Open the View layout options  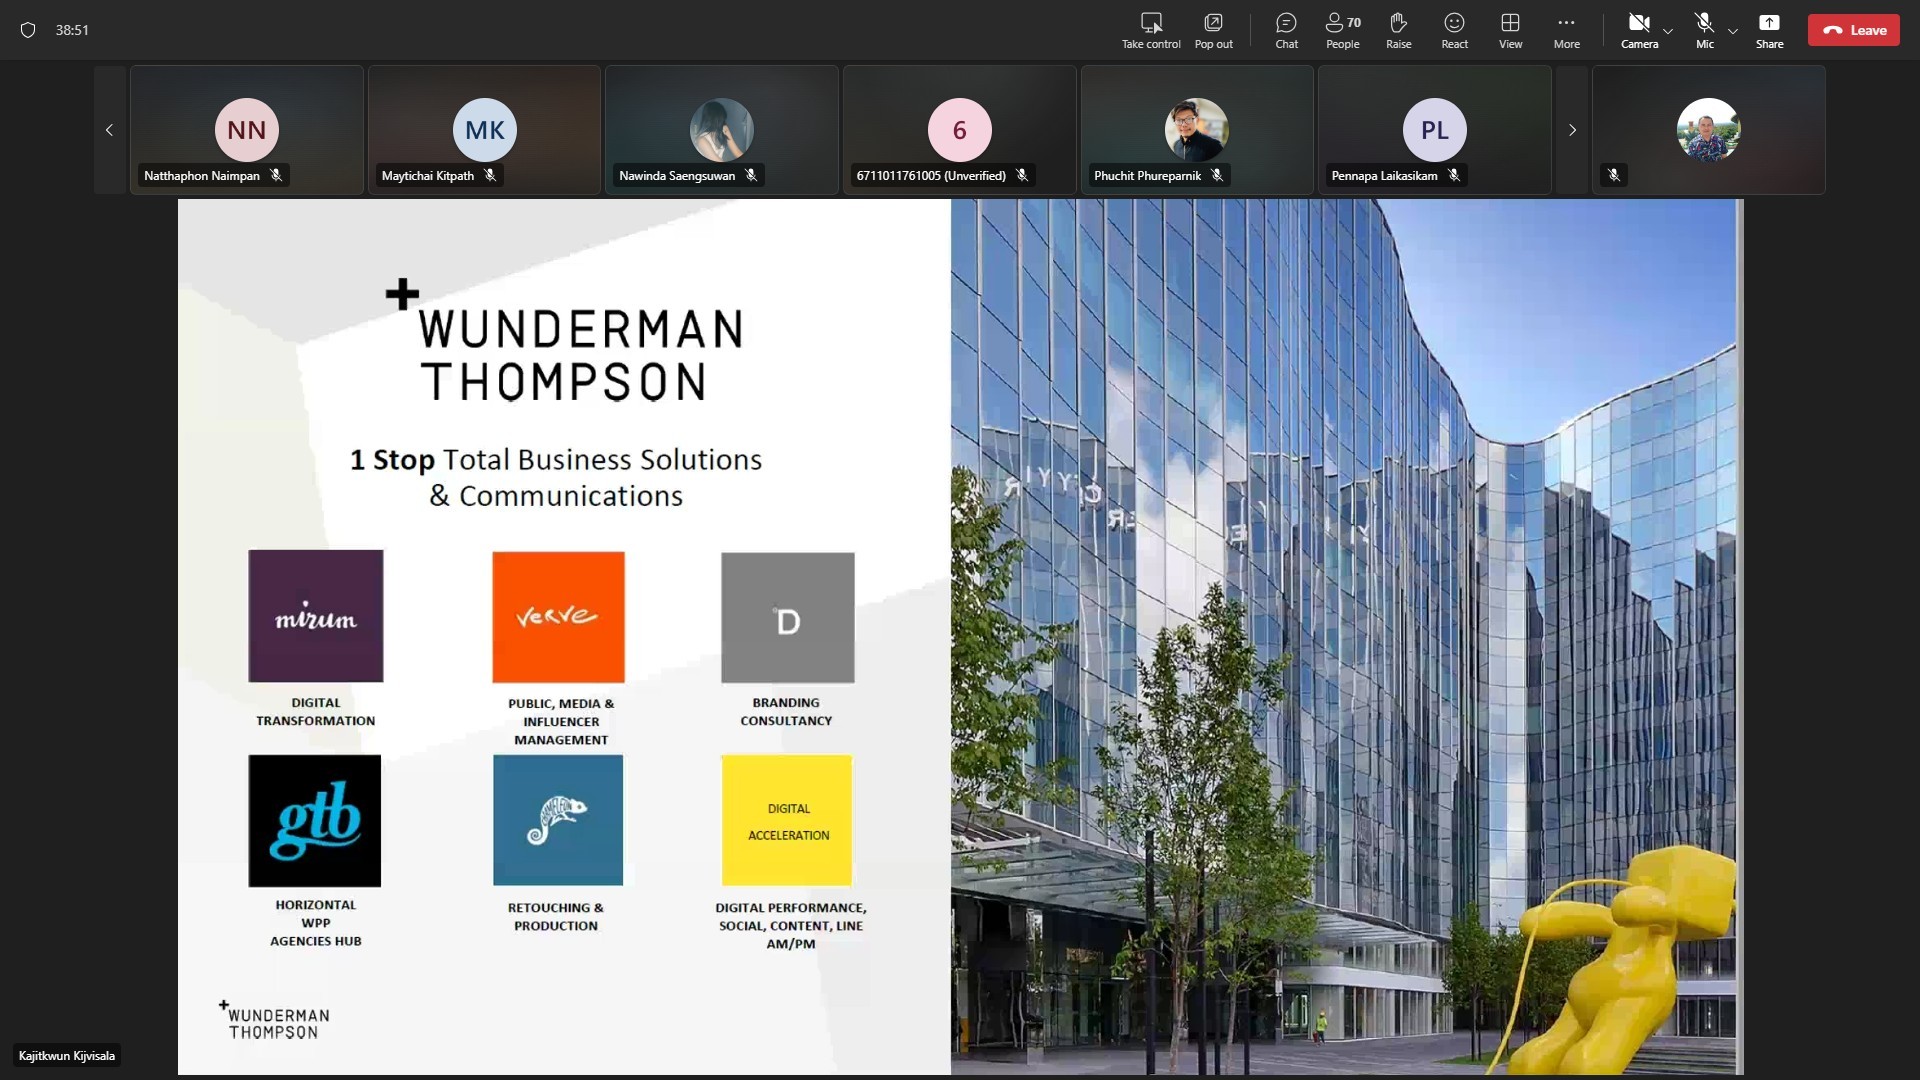(x=1510, y=30)
